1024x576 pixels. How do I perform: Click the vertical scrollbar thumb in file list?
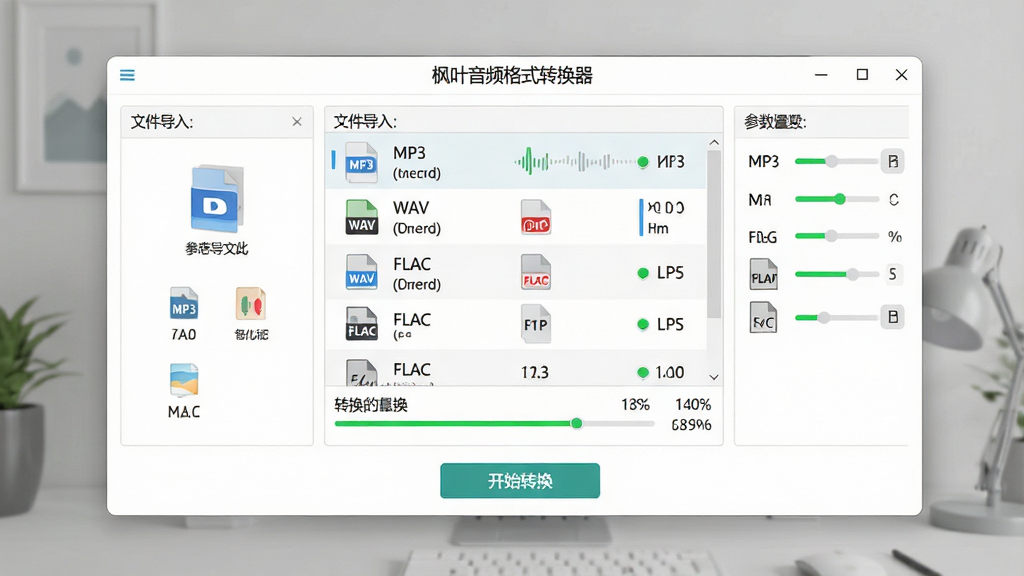click(714, 234)
